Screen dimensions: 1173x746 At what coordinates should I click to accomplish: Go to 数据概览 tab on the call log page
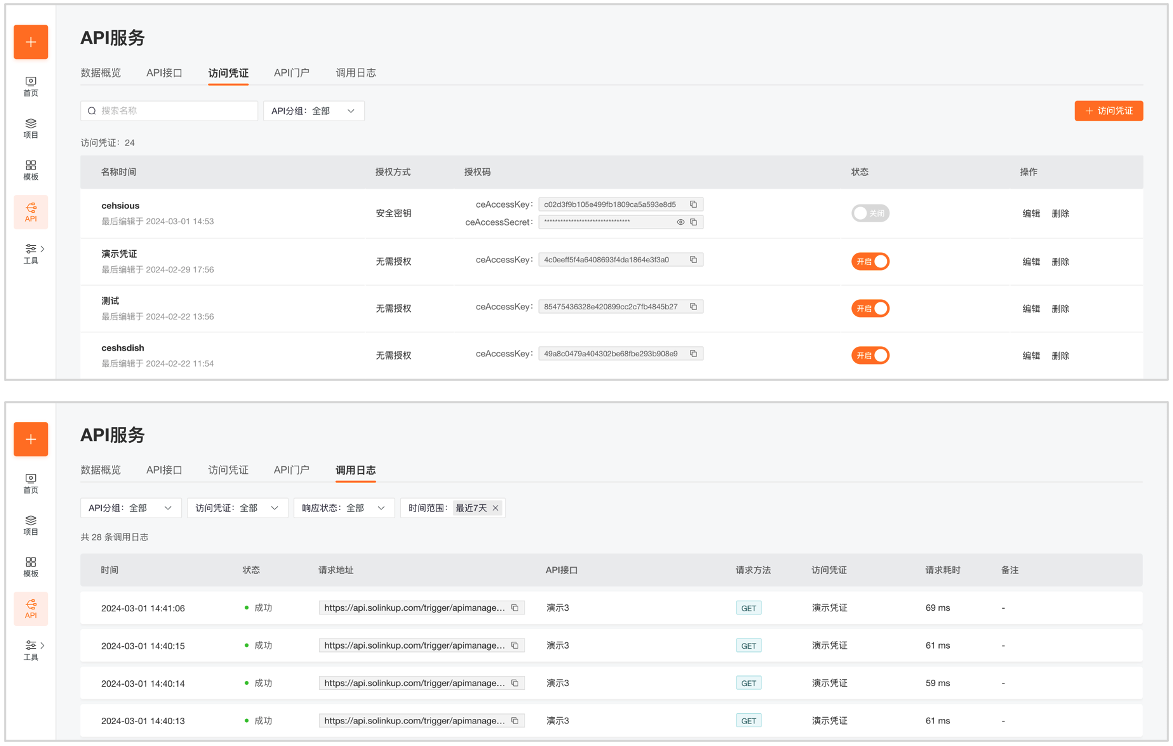(x=101, y=470)
